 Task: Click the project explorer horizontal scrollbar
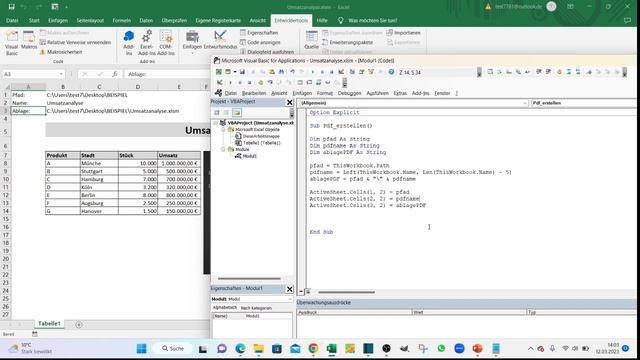click(x=249, y=279)
